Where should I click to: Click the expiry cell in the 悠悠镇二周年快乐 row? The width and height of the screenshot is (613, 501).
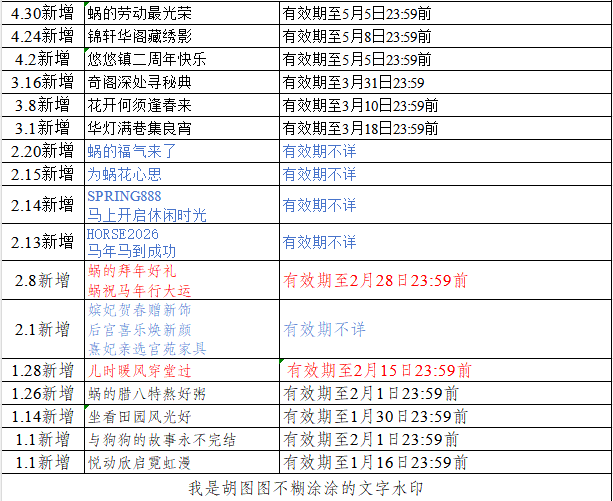[x=445, y=59]
